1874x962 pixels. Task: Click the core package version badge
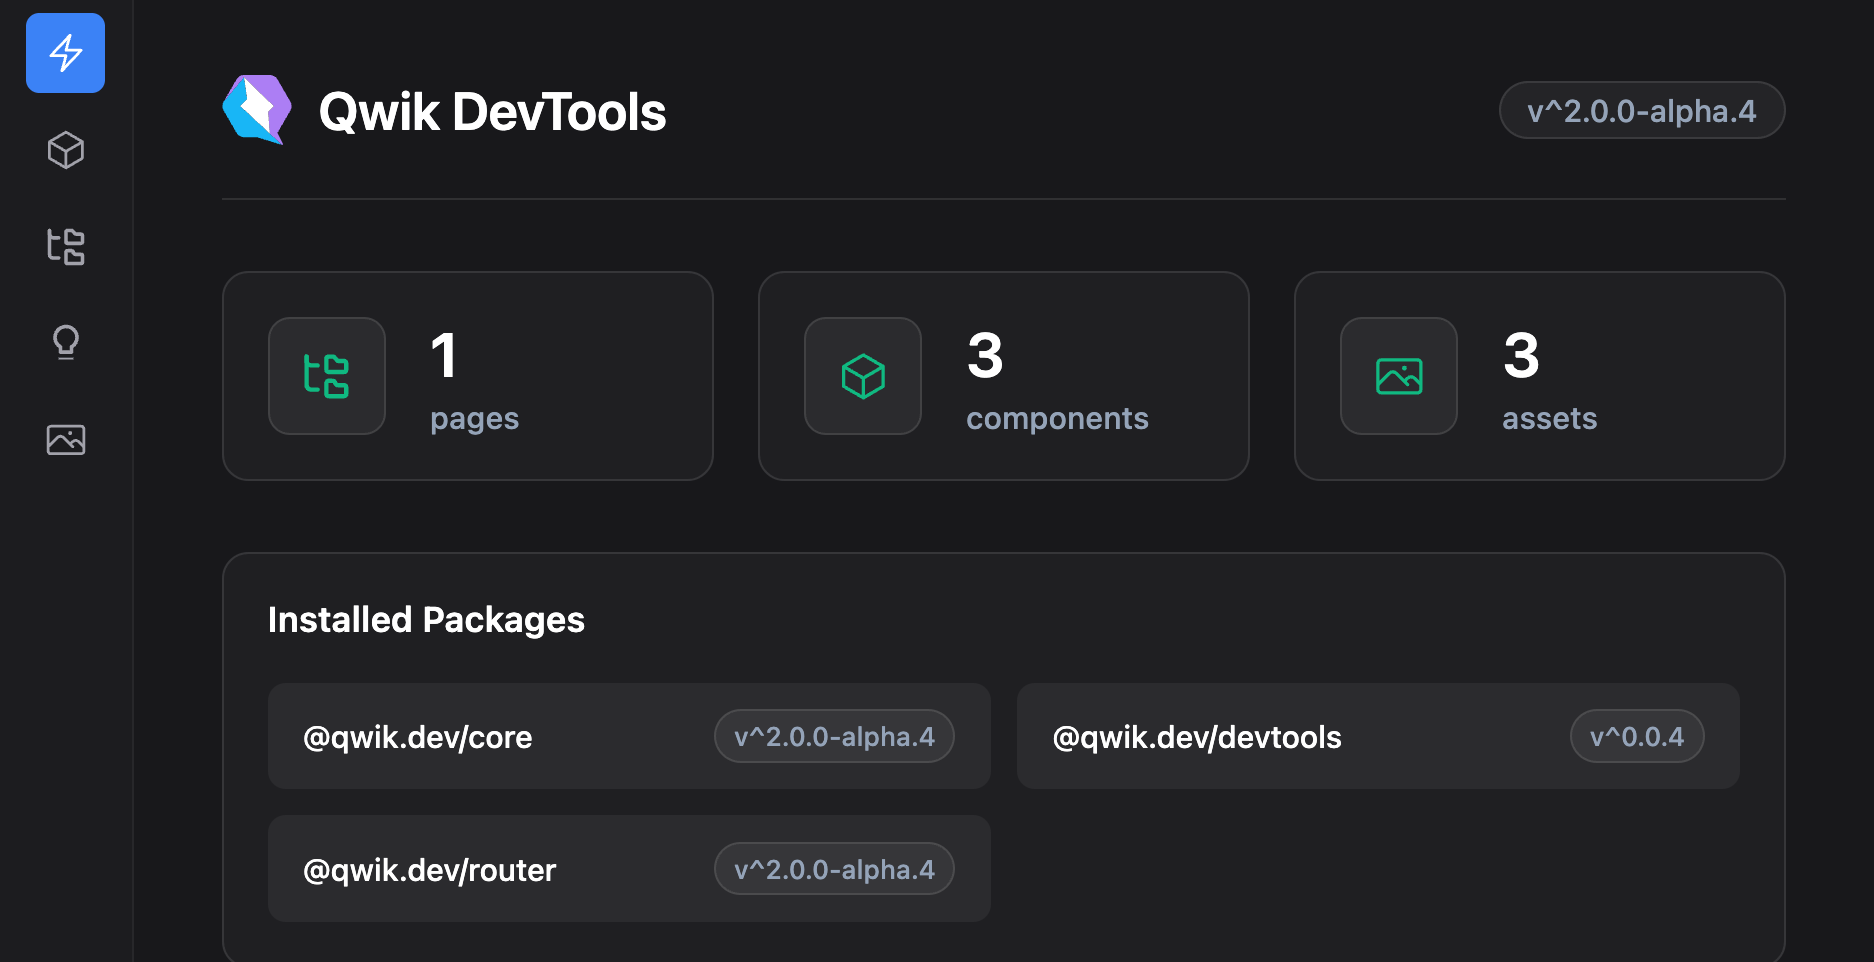[x=834, y=737]
